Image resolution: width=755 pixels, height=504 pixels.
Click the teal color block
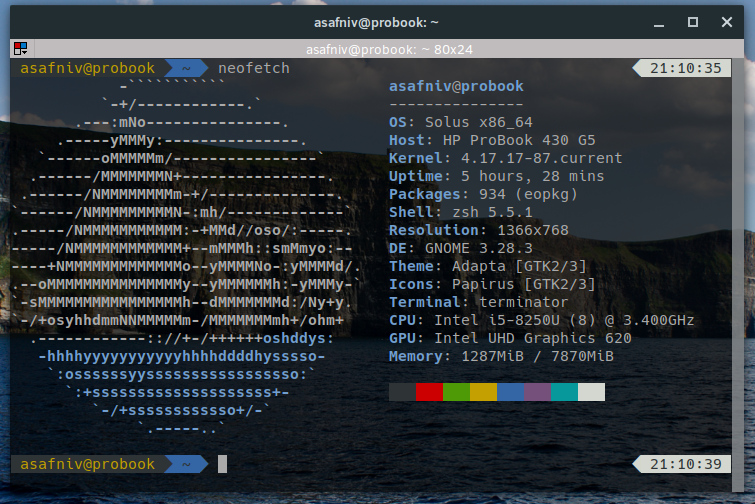pos(564,392)
